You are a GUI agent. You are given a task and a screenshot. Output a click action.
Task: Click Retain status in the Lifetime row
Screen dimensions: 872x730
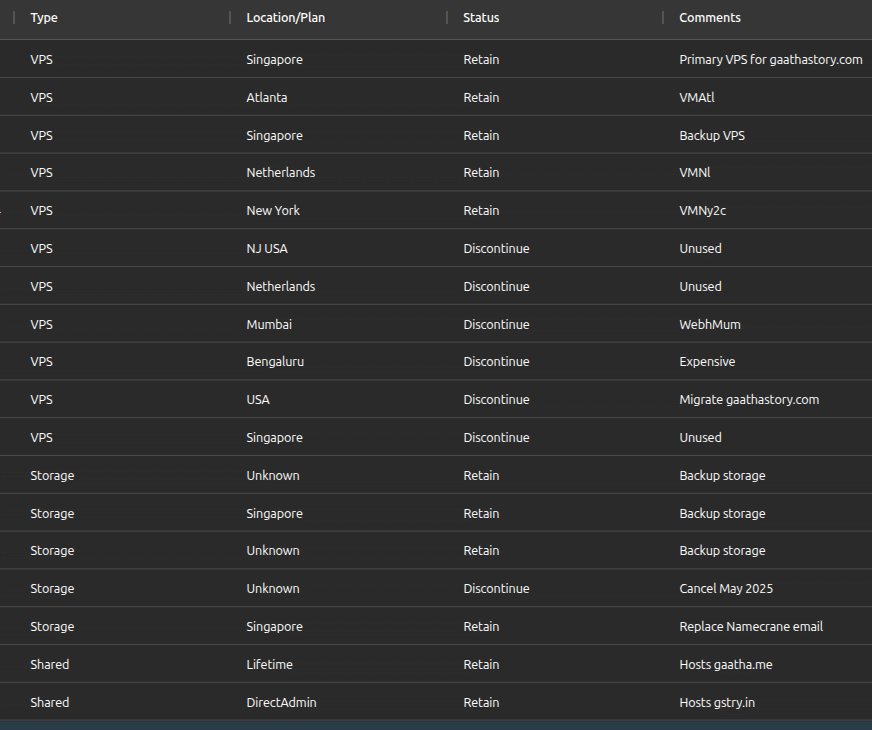tap(481, 664)
